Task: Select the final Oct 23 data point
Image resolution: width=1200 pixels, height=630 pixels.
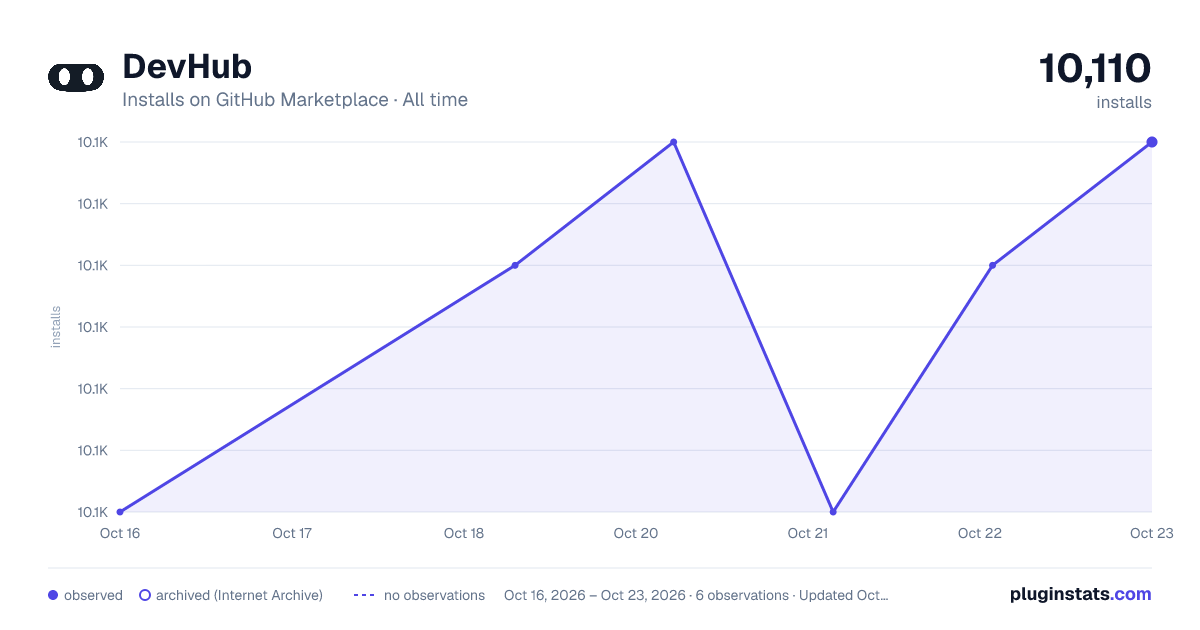Action: (1152, 142)
